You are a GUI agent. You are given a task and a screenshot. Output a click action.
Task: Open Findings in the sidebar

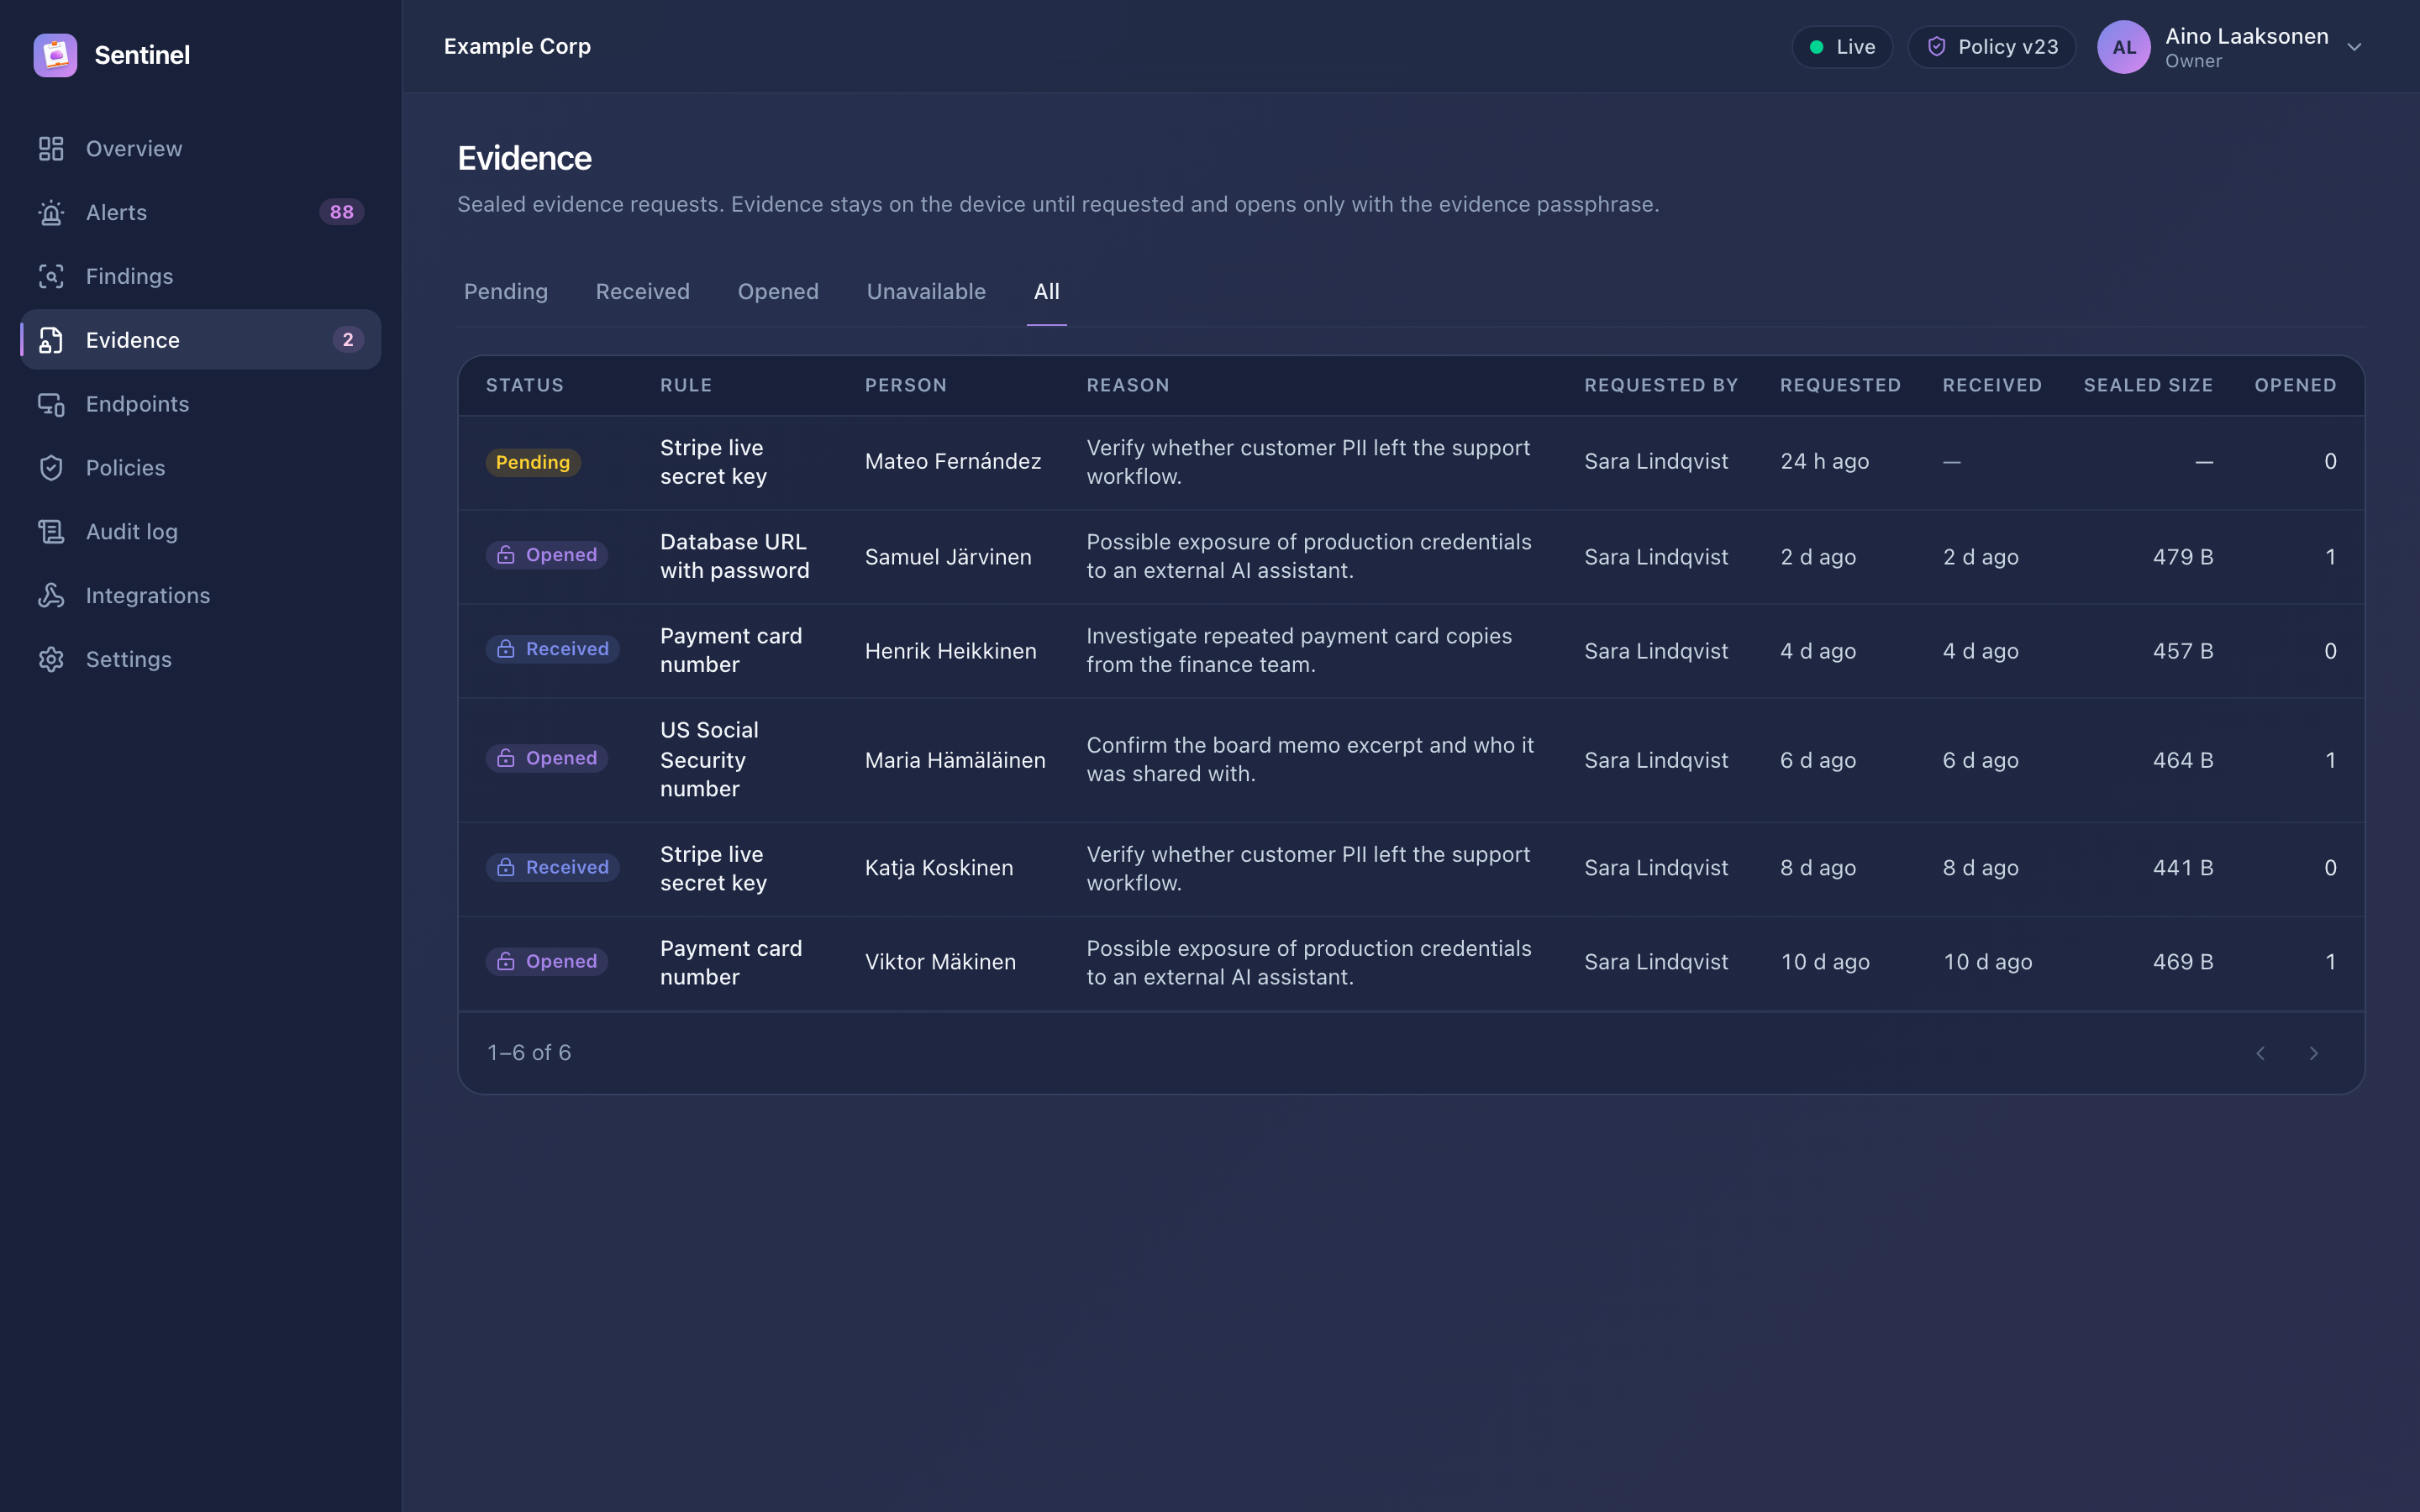pos(201,276)
